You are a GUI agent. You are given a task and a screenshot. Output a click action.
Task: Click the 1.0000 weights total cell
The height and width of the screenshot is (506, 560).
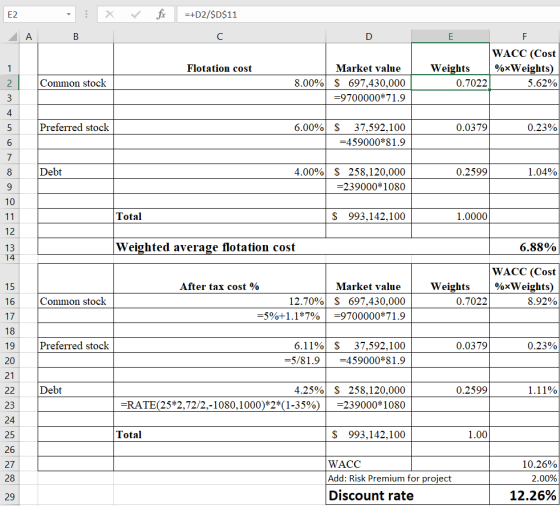450,216
